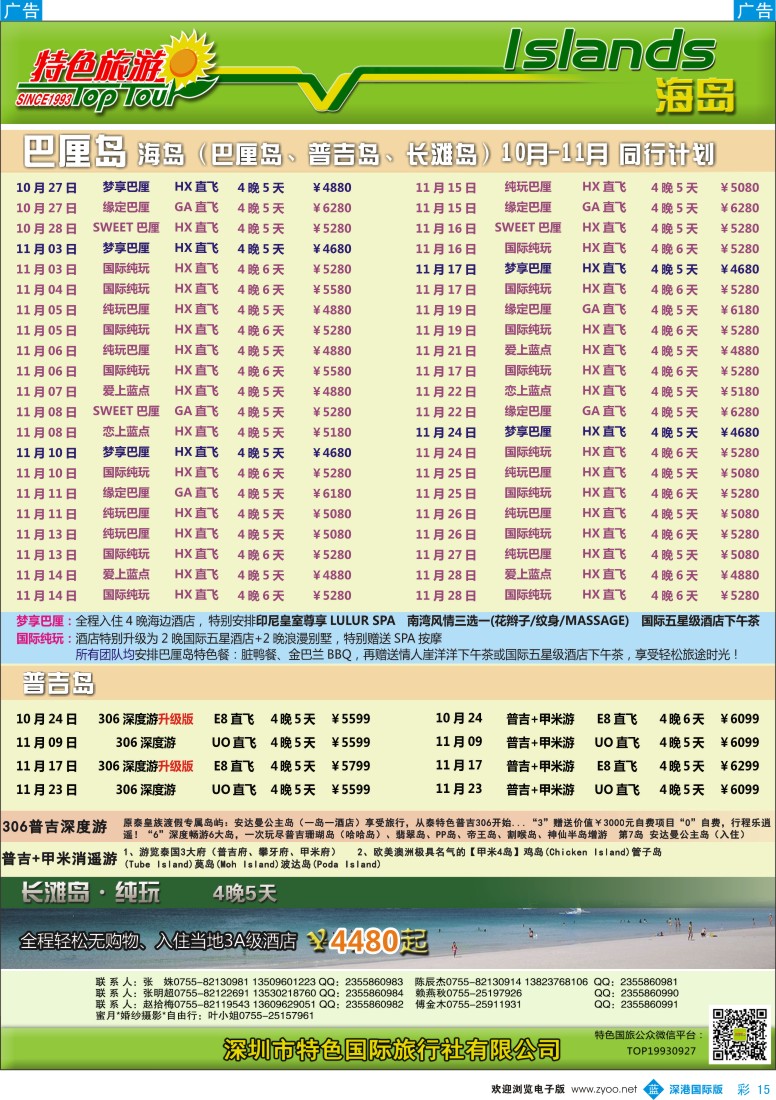
Task: Click ¥5580 price in 11月04日 row
Action: (332, 289)
